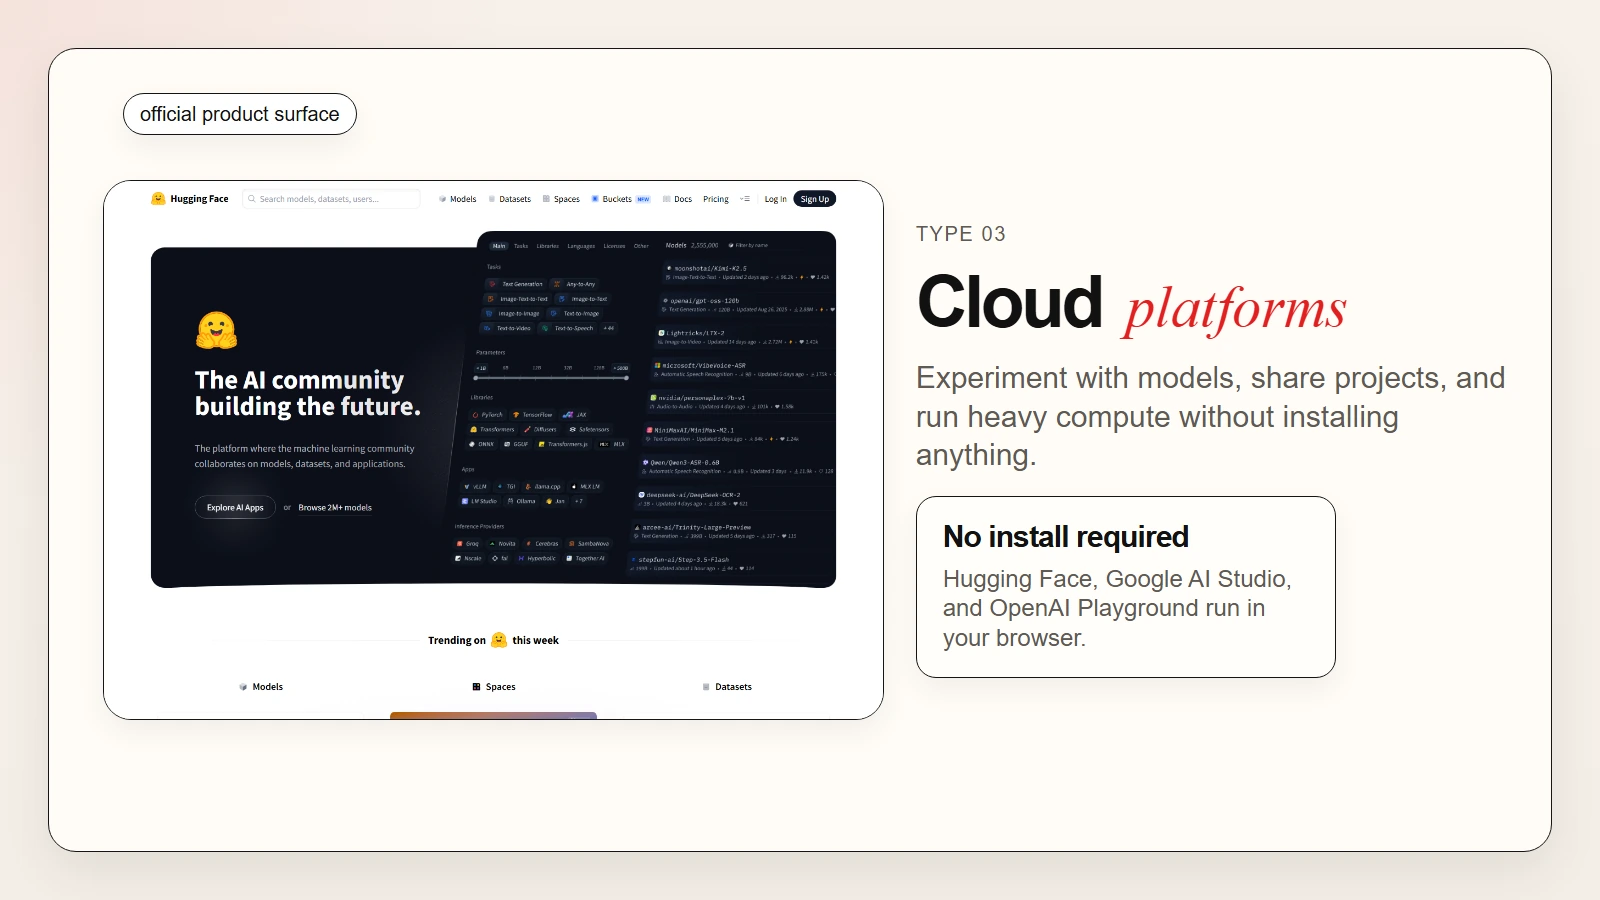Select the Groq inference provider chip

click(x=468, y=544)
